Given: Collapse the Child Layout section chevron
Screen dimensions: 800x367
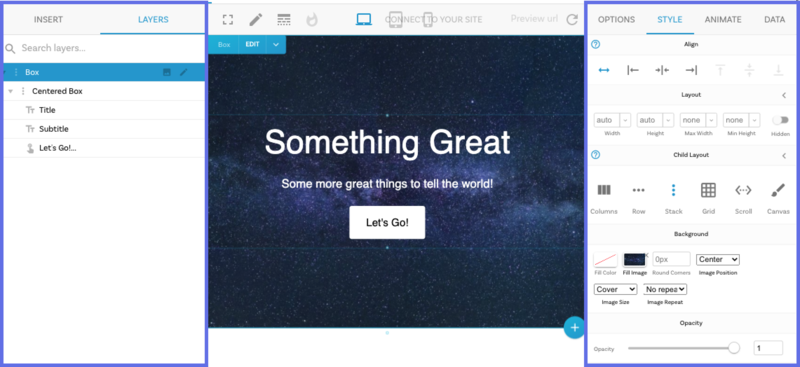Looking at the screenshot, I should click(x=784, y=156).
